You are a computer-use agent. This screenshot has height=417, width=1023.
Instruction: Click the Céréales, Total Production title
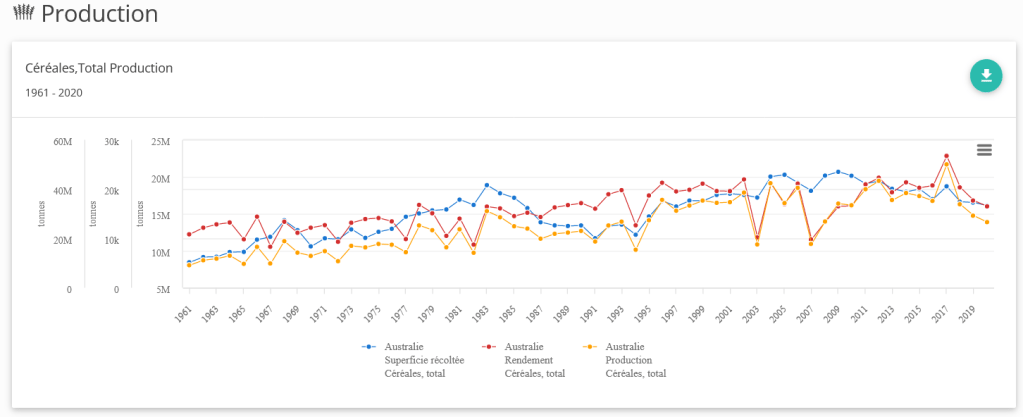coord(99,68)
